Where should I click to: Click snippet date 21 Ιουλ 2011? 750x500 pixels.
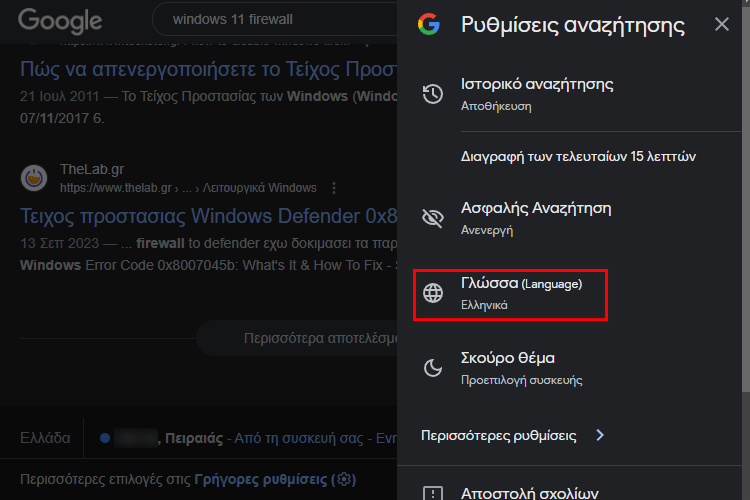click(59, 97)
